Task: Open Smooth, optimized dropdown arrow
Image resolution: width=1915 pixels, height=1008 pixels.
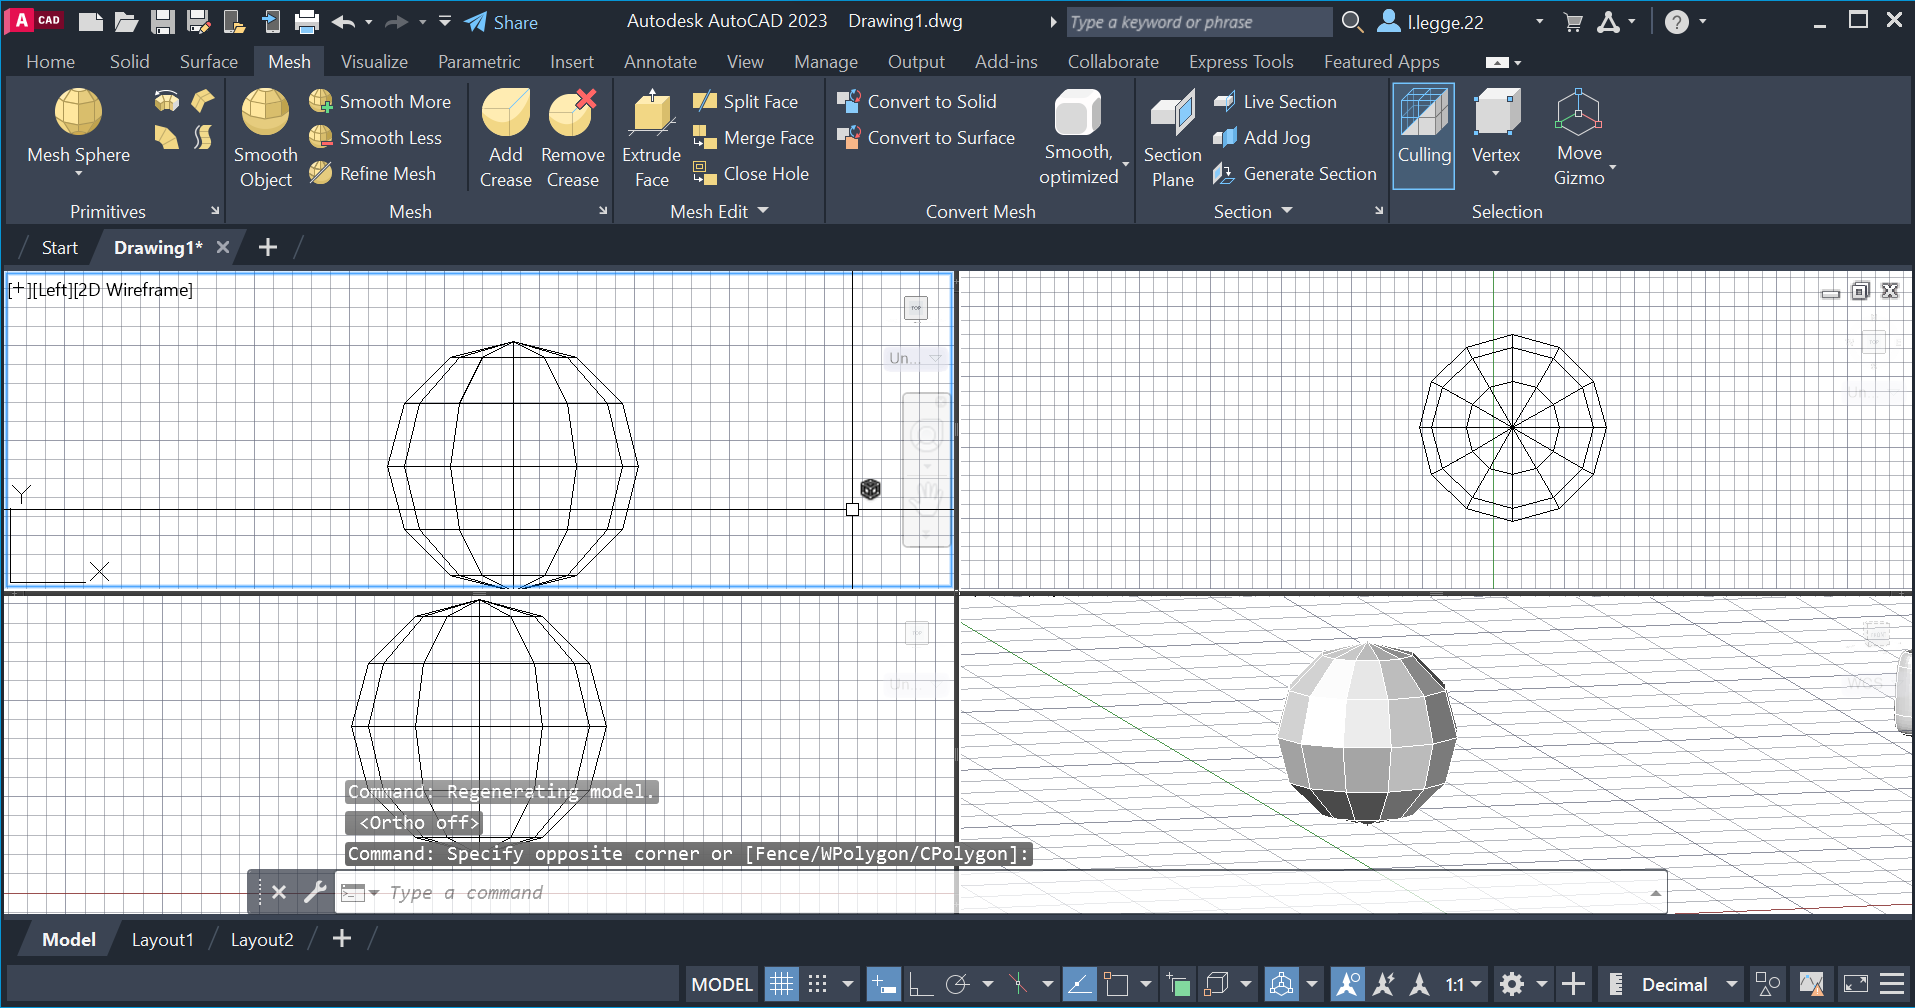Action: pyautogui.click(x=1126, y=164)
